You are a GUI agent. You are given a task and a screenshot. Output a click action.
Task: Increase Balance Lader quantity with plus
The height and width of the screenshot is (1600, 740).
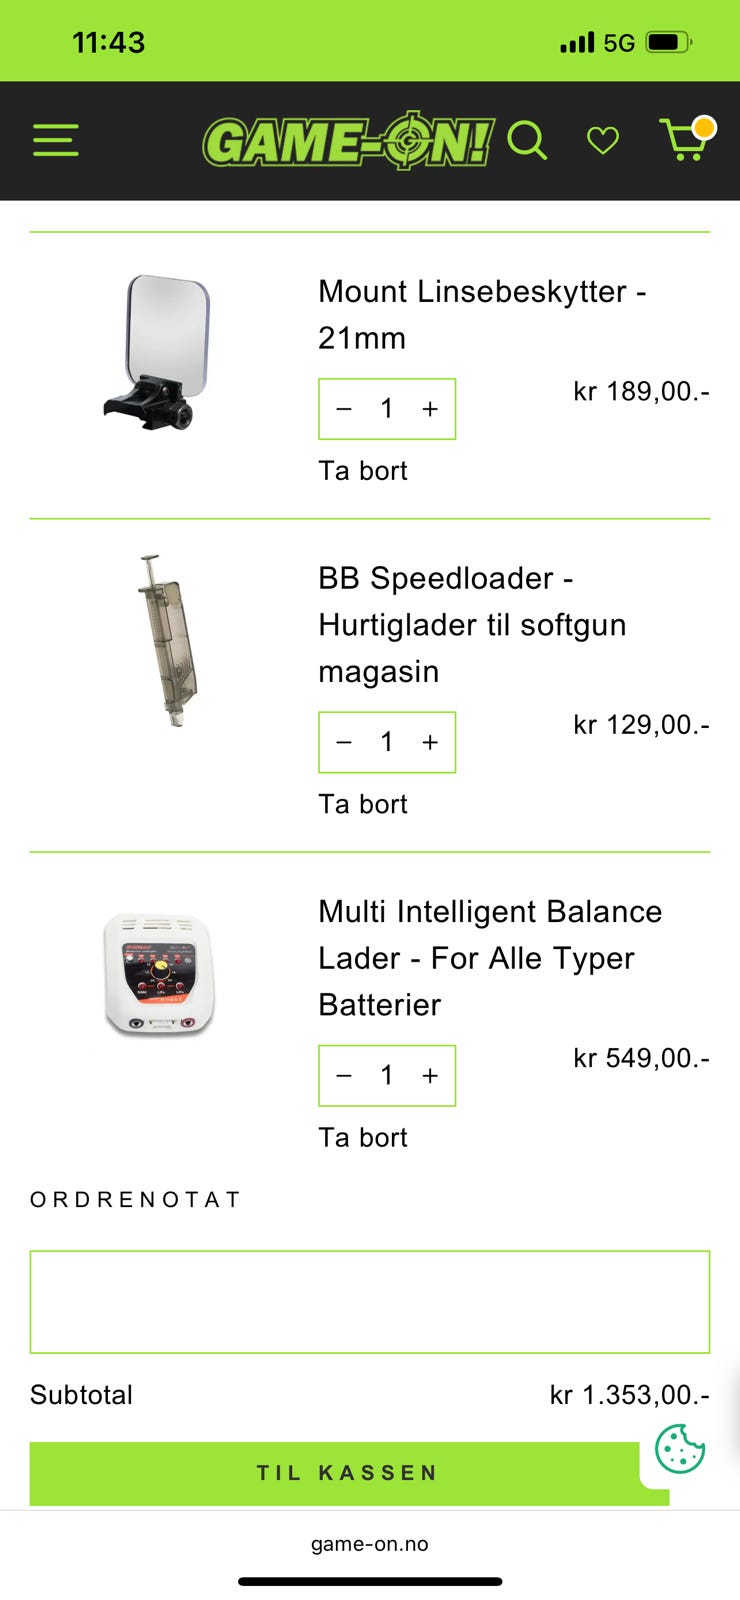click(430, 1076)
